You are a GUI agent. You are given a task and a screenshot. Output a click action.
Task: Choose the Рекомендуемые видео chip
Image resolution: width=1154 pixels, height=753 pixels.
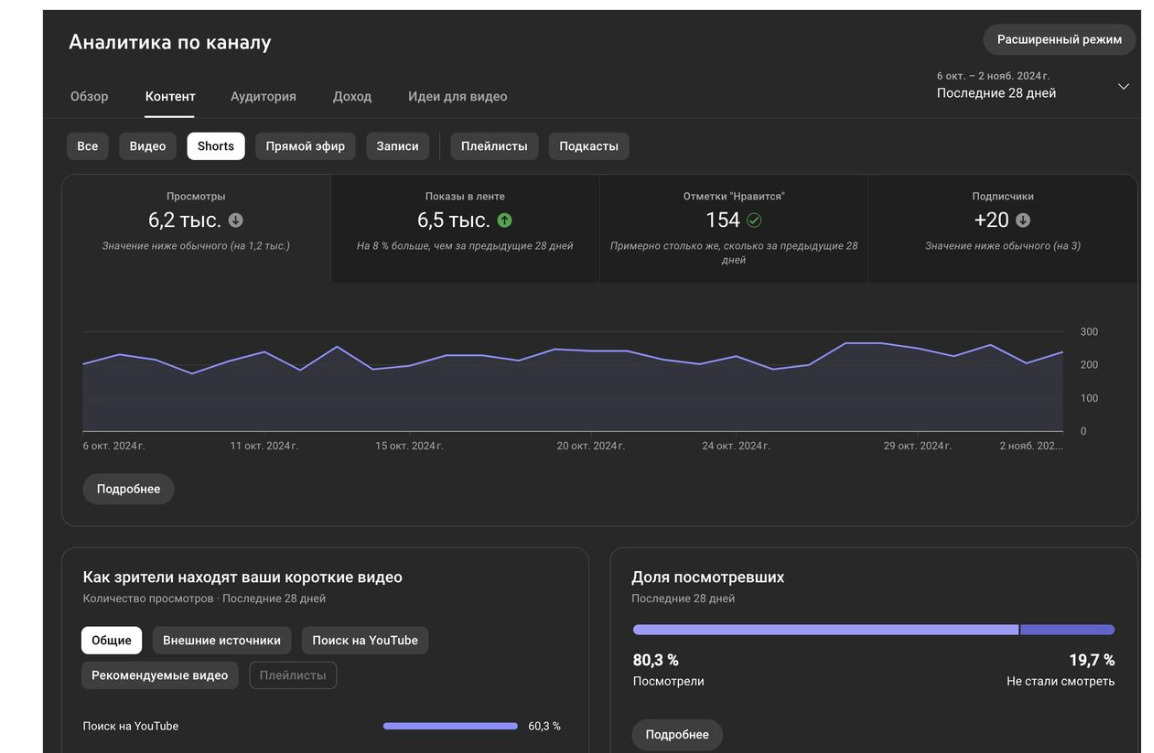pyautogui.click(x=160, y=675)
